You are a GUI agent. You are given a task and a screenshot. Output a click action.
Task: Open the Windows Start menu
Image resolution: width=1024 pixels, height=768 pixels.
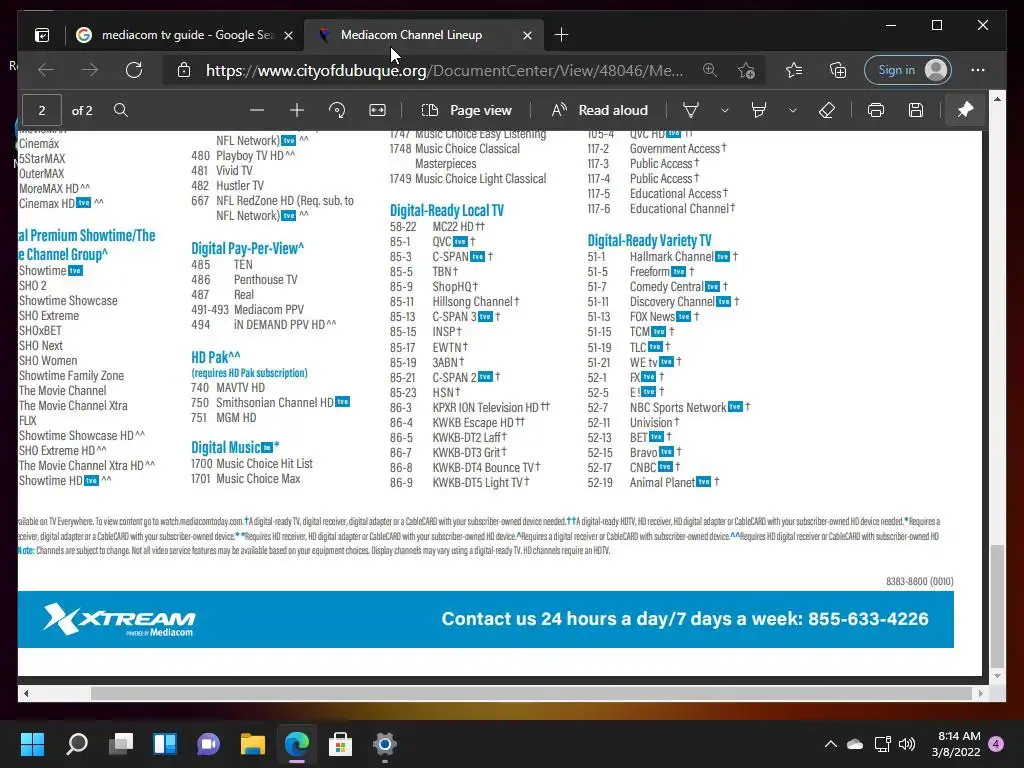33,744
